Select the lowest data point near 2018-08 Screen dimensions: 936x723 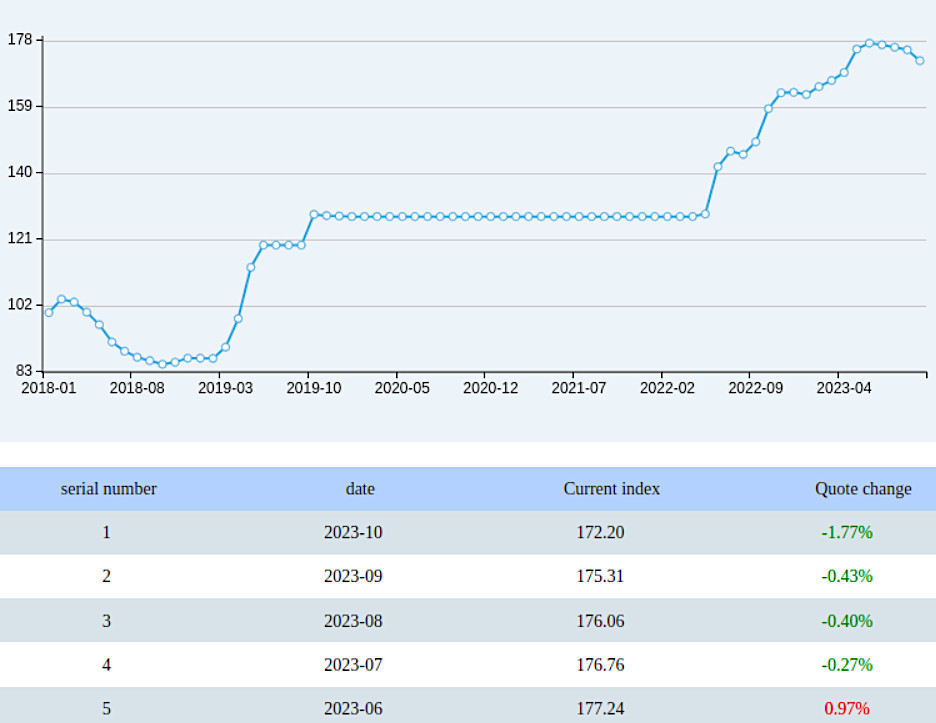pos(162,364)
